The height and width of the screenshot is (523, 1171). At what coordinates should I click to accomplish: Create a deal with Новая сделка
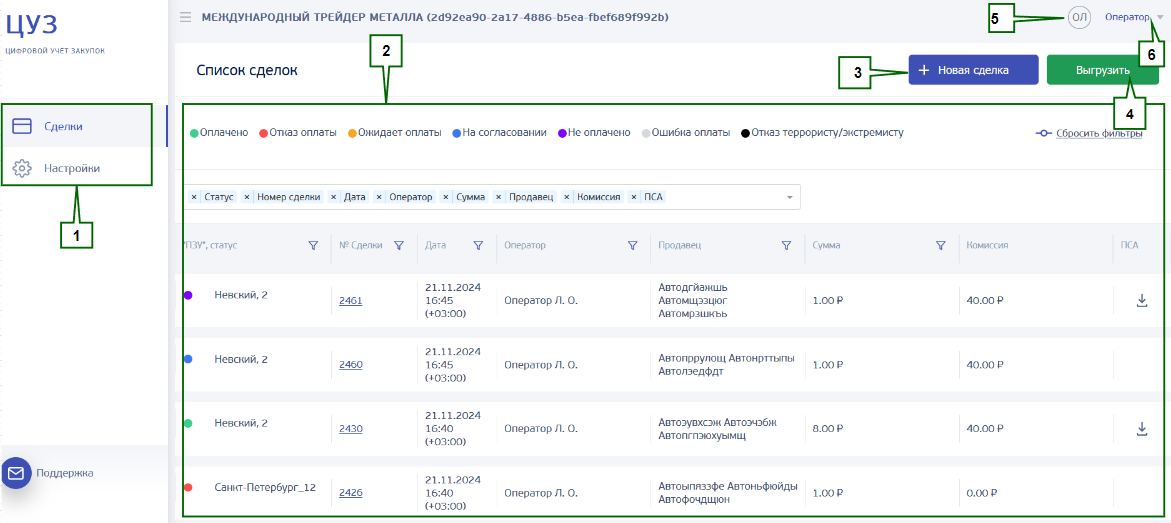tap(973, 69)
